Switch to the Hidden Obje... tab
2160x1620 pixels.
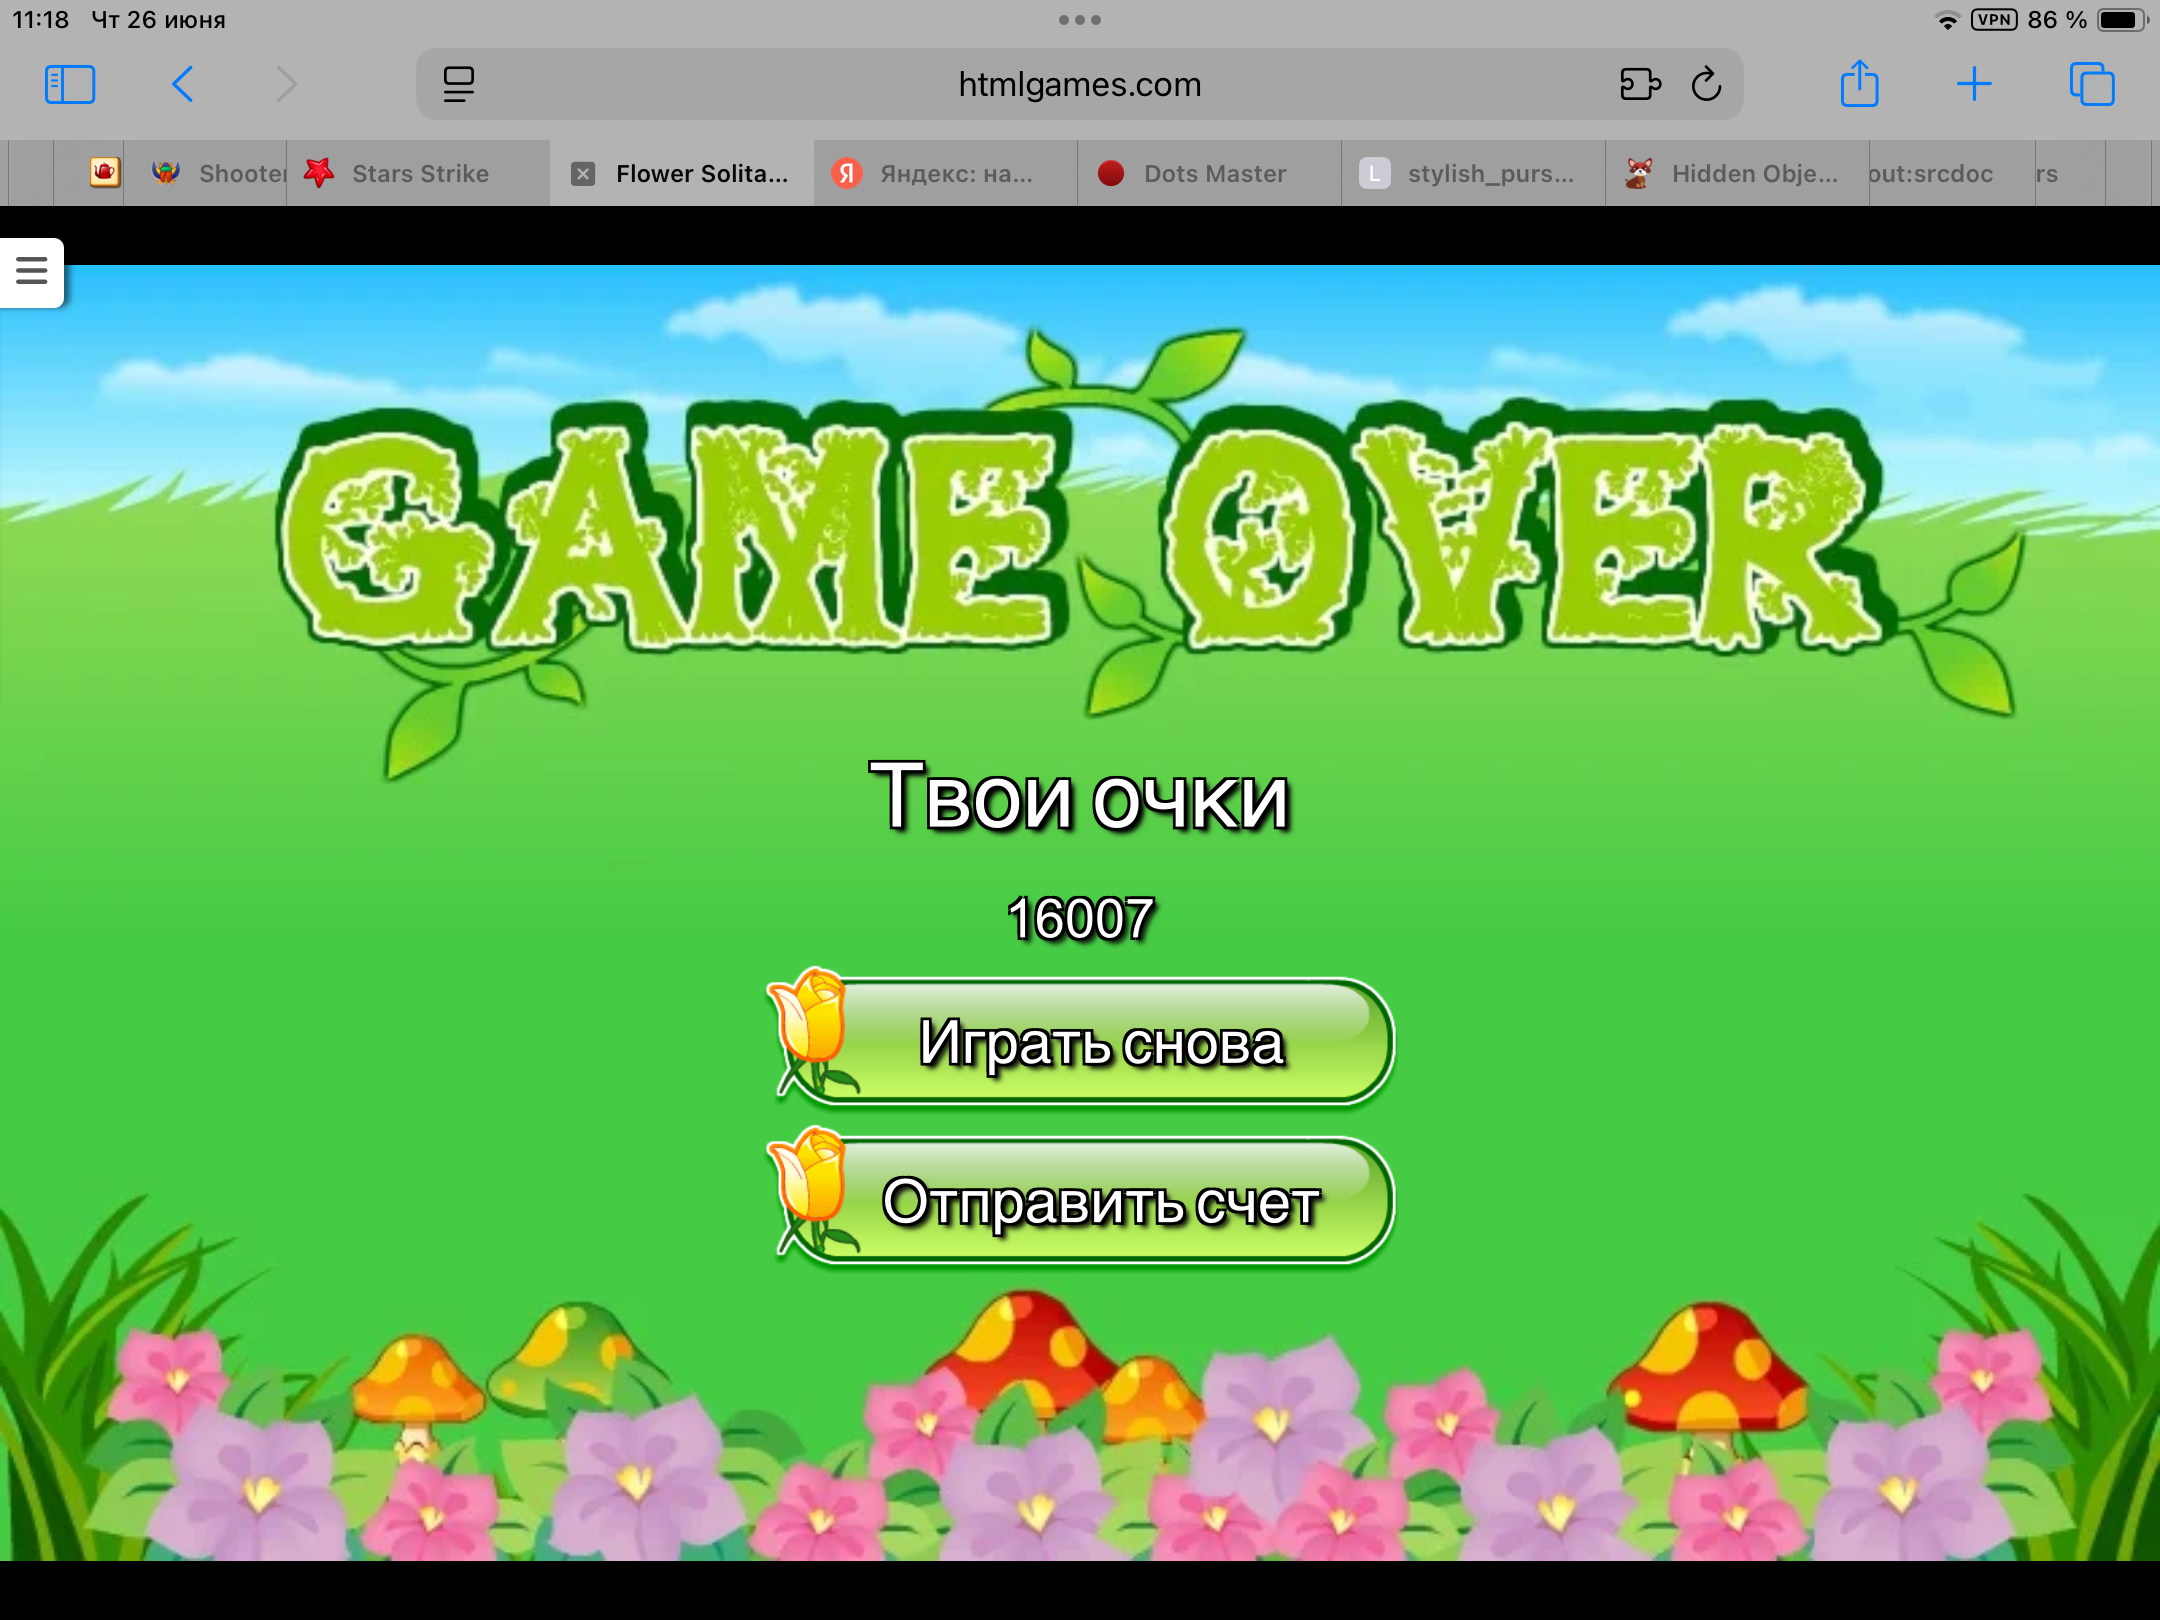point(1738,173)
